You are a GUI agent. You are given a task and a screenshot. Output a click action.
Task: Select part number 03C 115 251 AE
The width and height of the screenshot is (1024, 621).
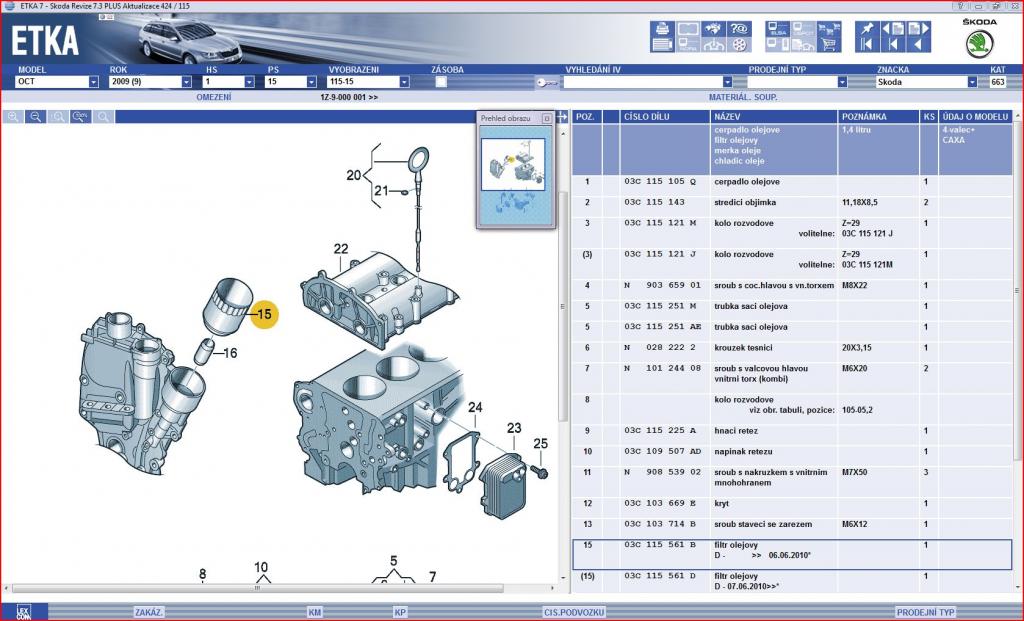pyautogui.click(x=662, y=327)
